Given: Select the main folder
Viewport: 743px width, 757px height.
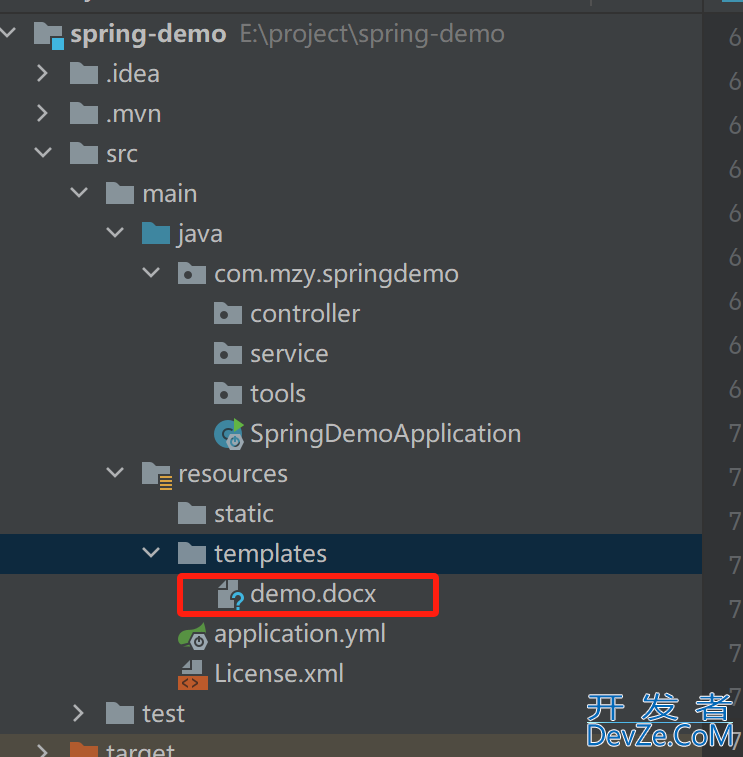Looking at the screenshot, I should [x=169, y=194].
